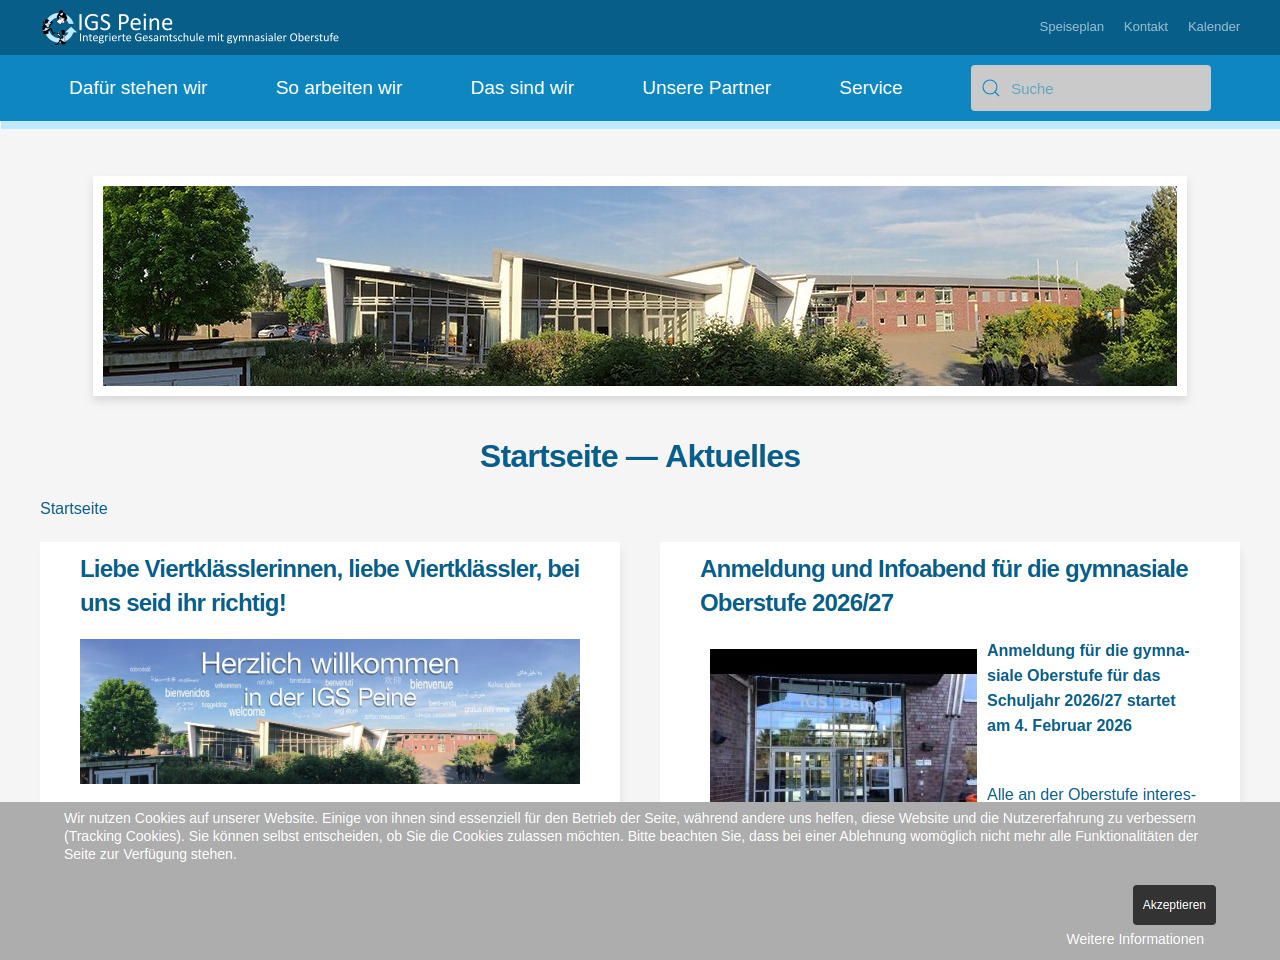Expand the 'So arbeiten wir' menu
Image resolution: width=1280 pixels, height=960 pixels.
tap(339, 88)
